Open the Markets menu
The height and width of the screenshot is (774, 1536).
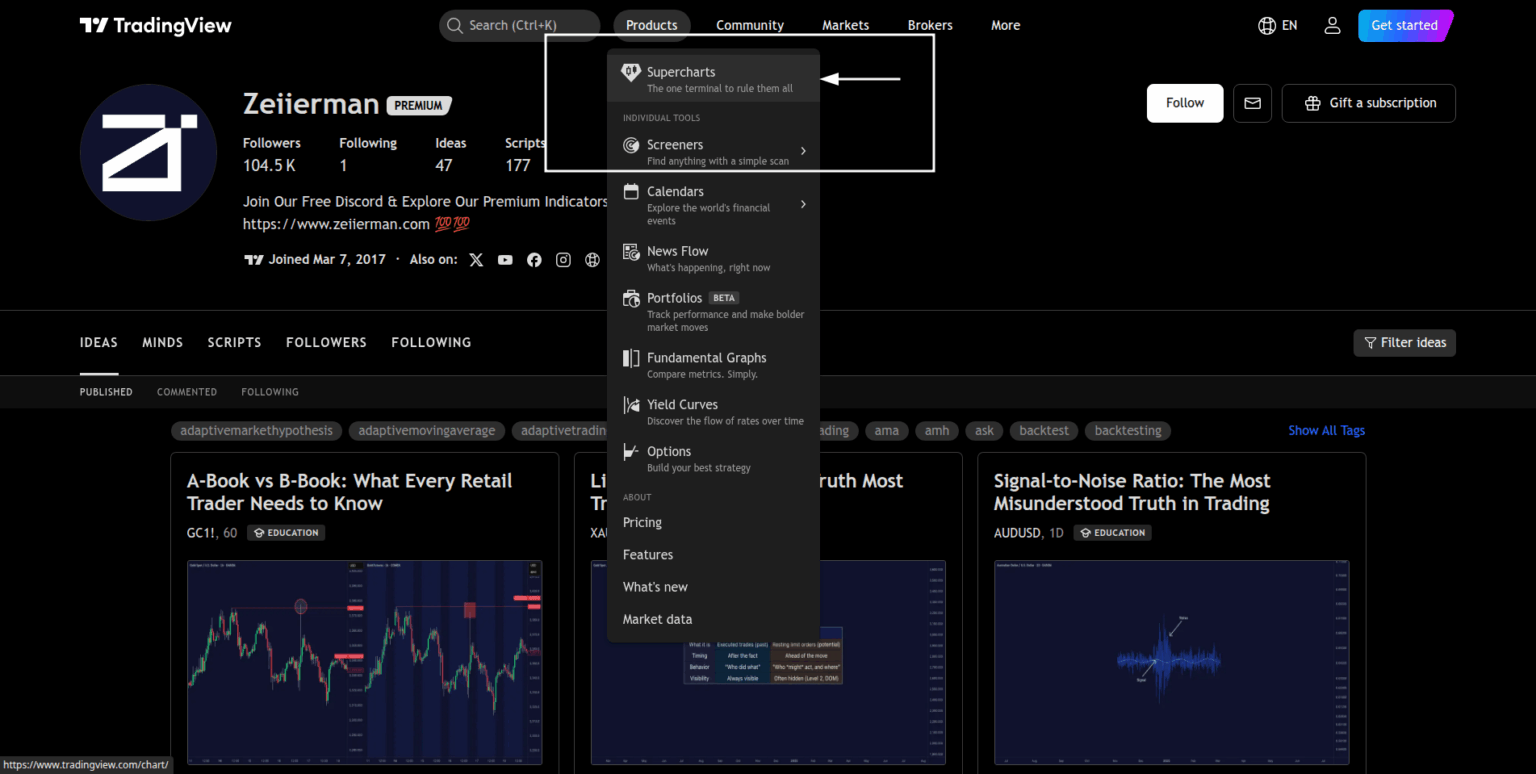point(845,25)
